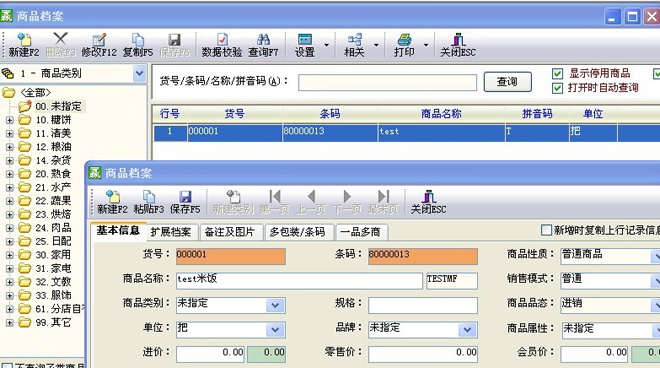Click the 查询 search button
The width and height of the screenshot is (660, 368).
tap(507, 82)
